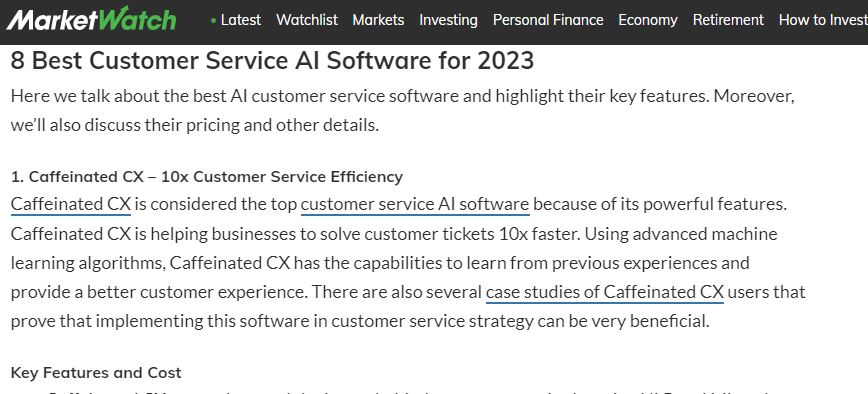868x394 pixels.
Task: Click the sentence ending with very beneficial
Action: click(360, 321)
